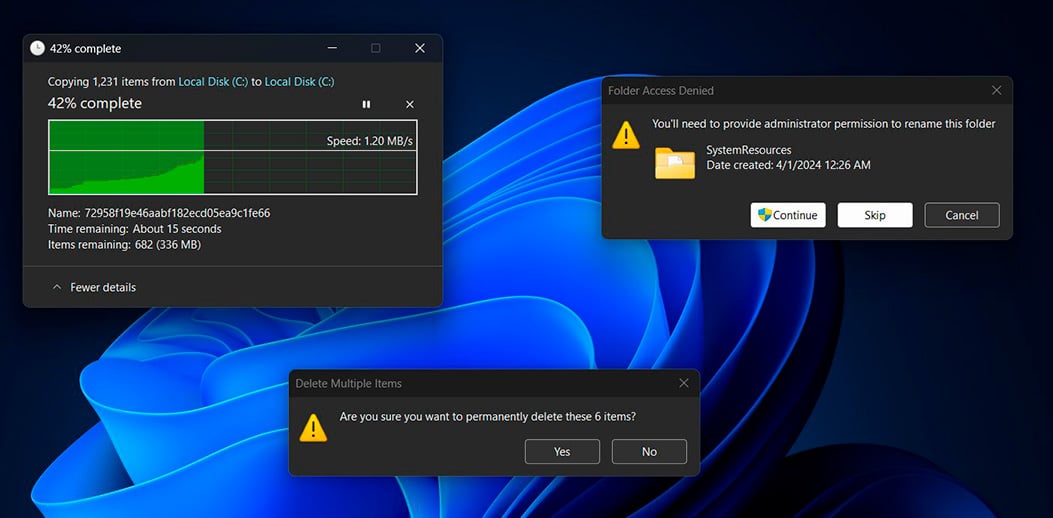Click the warning icon in Delete Multiple Items
1053x518 pixels.
(x=313, y=427)
